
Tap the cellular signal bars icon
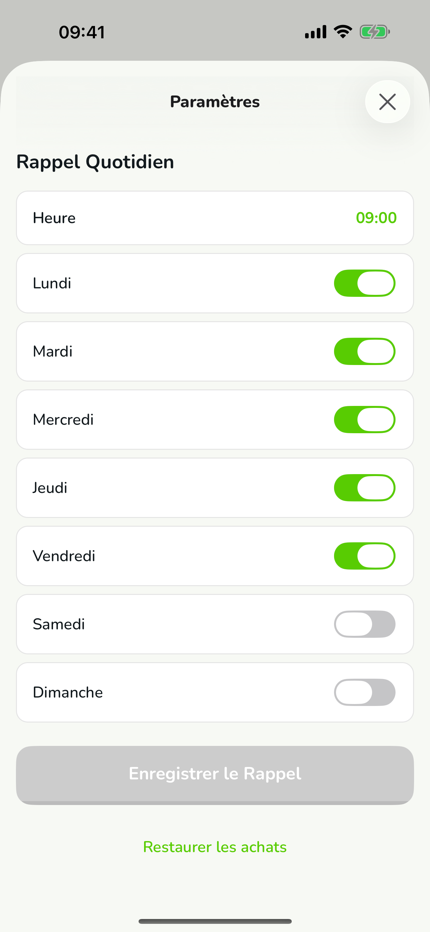(x=315, y=32)
